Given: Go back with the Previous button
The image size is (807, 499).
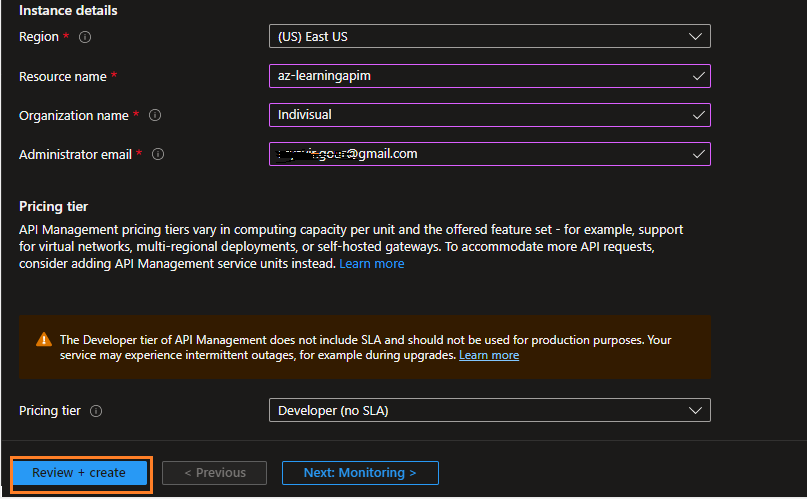Looking at the screenshot, I should (214, 473).
